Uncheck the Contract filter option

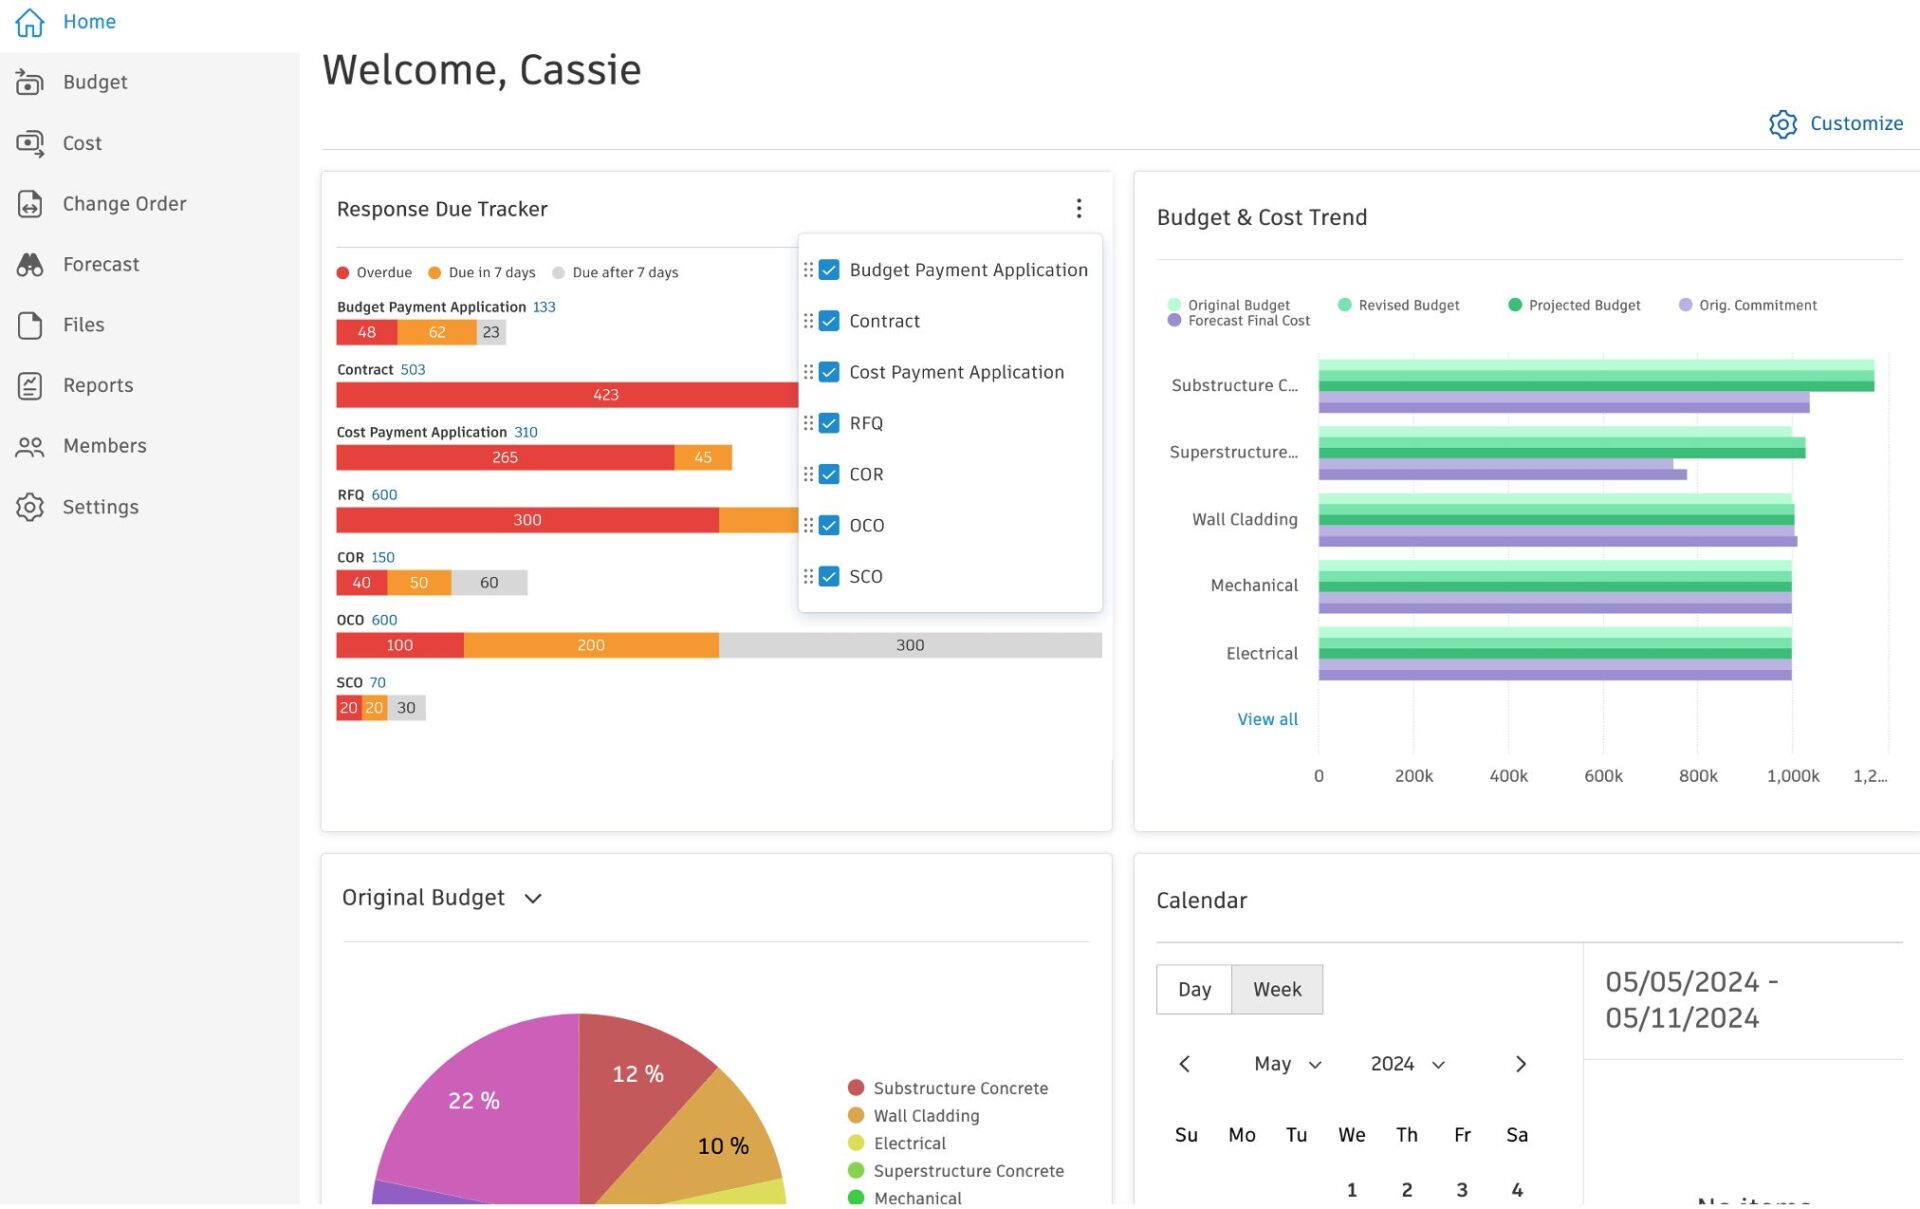tap(830, 321)
